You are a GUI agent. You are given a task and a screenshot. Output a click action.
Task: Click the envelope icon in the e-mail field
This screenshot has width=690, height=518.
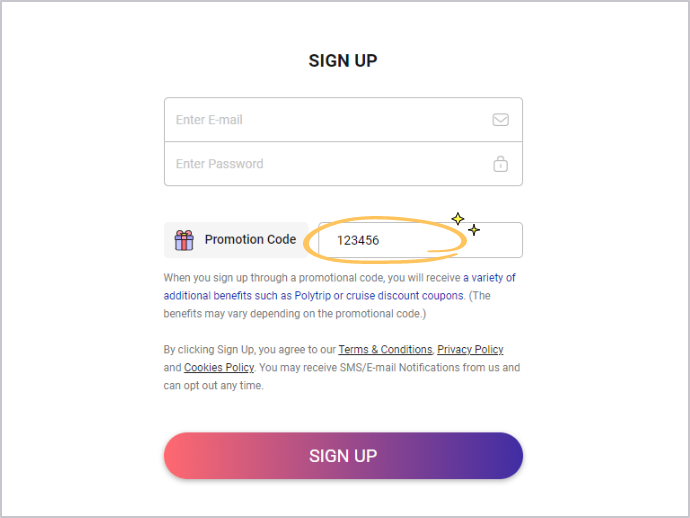[x=500, y=120]
